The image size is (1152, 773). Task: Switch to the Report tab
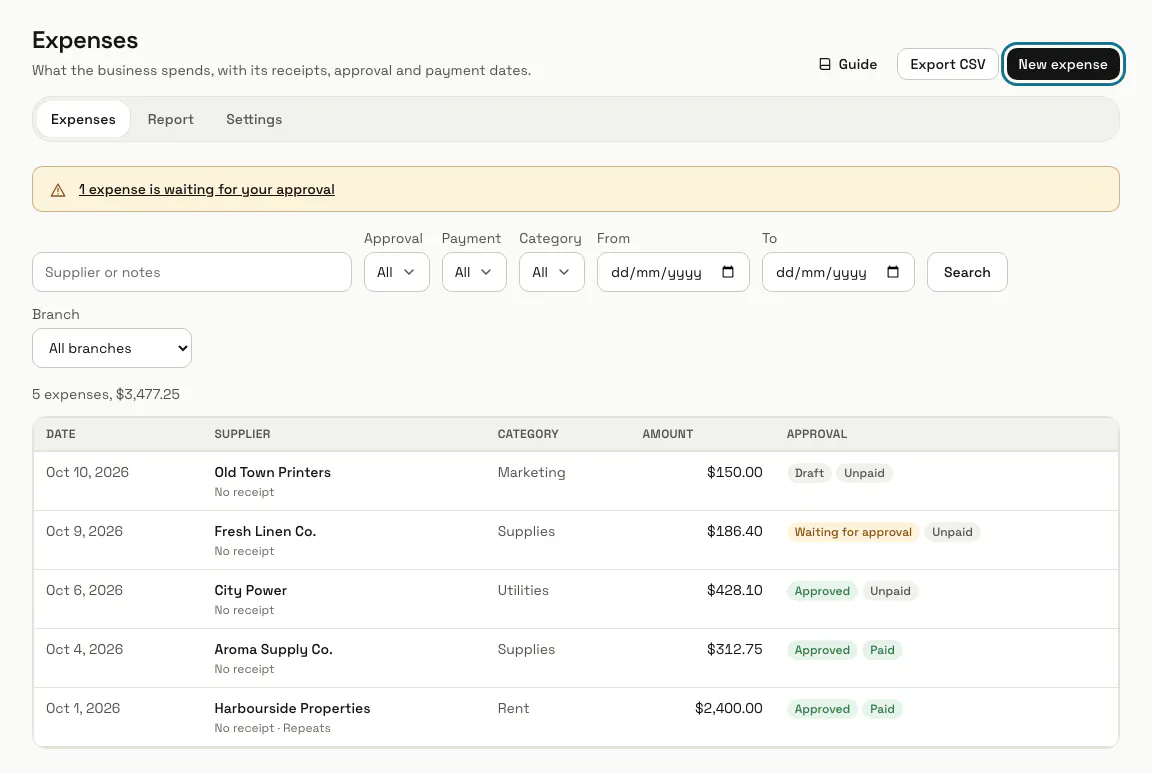tap(170, 119)
